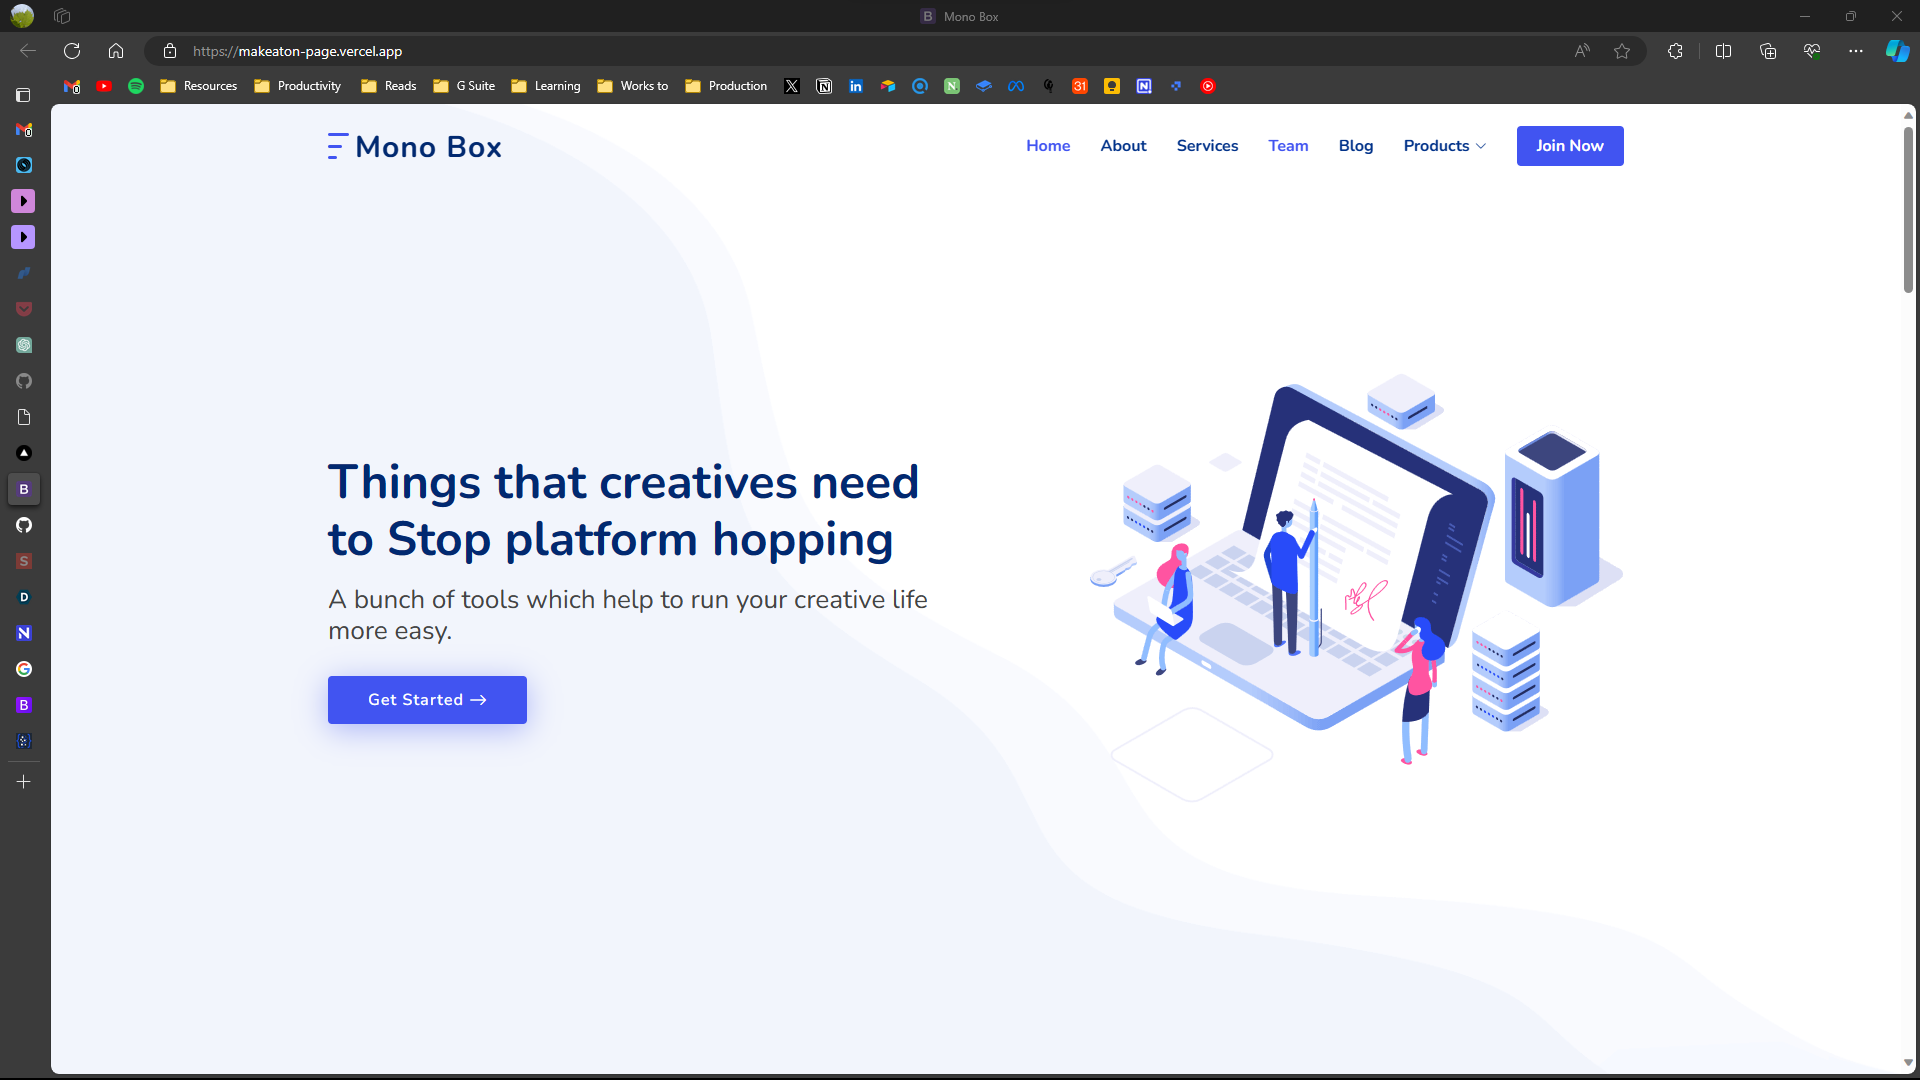
Task: Click the Collections icon
Action: 1768,51
